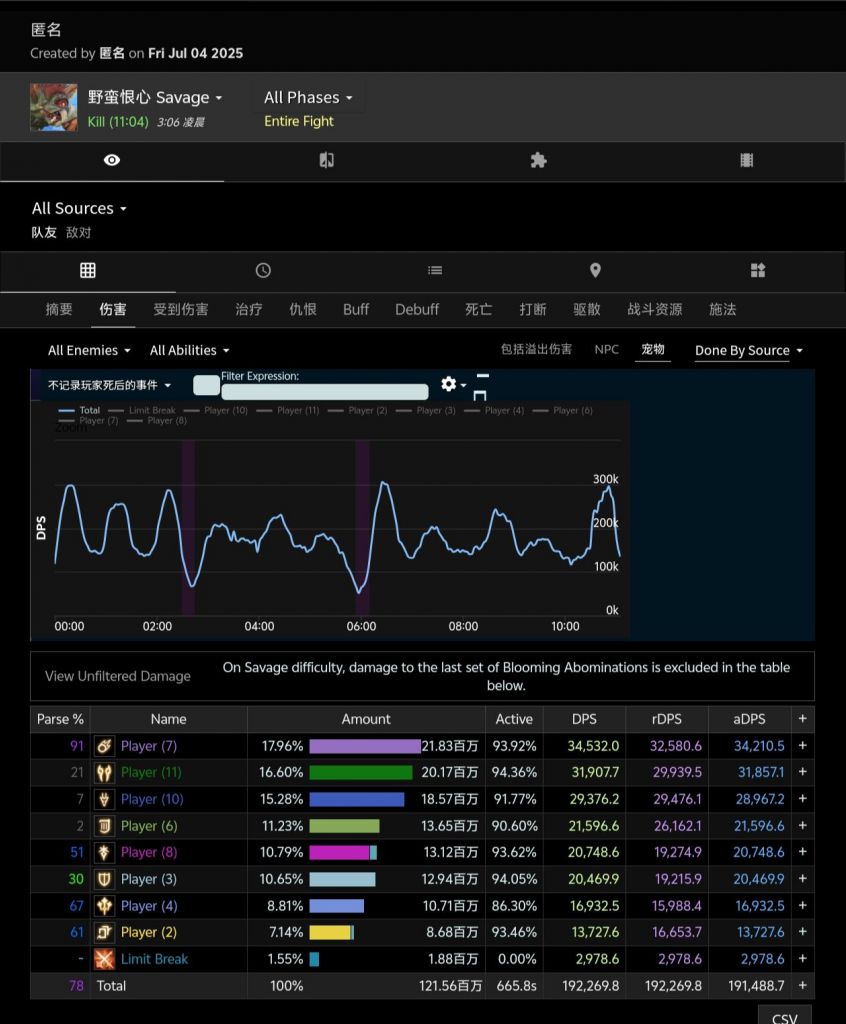846x1024 pixels.
Task: Open the Player (7) details link
Action: (x=149, y=746)
